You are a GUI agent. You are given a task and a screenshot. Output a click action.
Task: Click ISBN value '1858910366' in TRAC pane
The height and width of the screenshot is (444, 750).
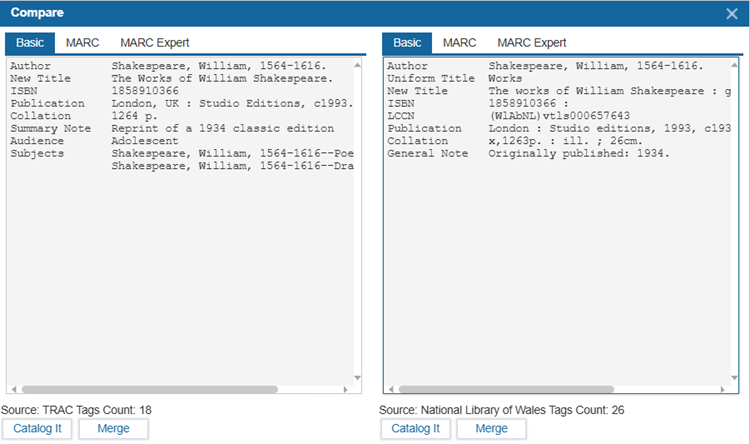tap(145, 91)
